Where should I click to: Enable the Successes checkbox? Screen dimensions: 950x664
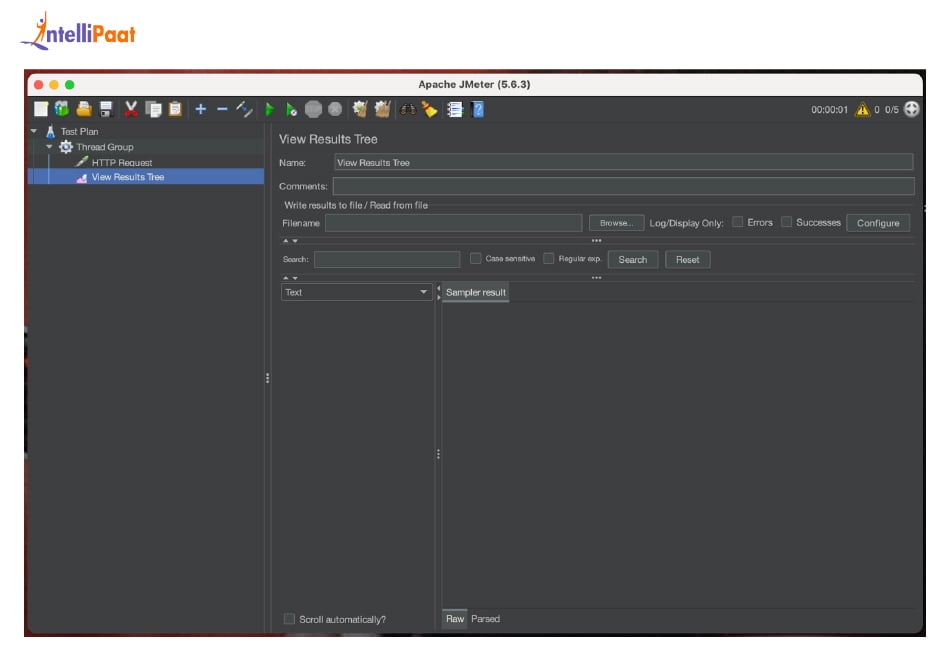[786, 222]
